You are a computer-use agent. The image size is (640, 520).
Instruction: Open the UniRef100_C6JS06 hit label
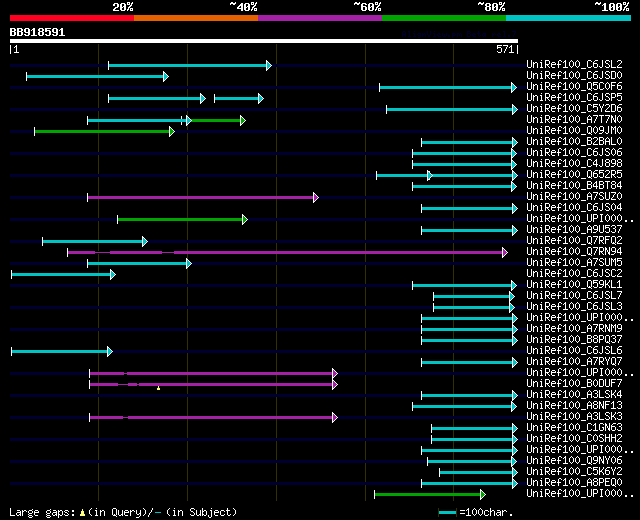tap(574, 152)
